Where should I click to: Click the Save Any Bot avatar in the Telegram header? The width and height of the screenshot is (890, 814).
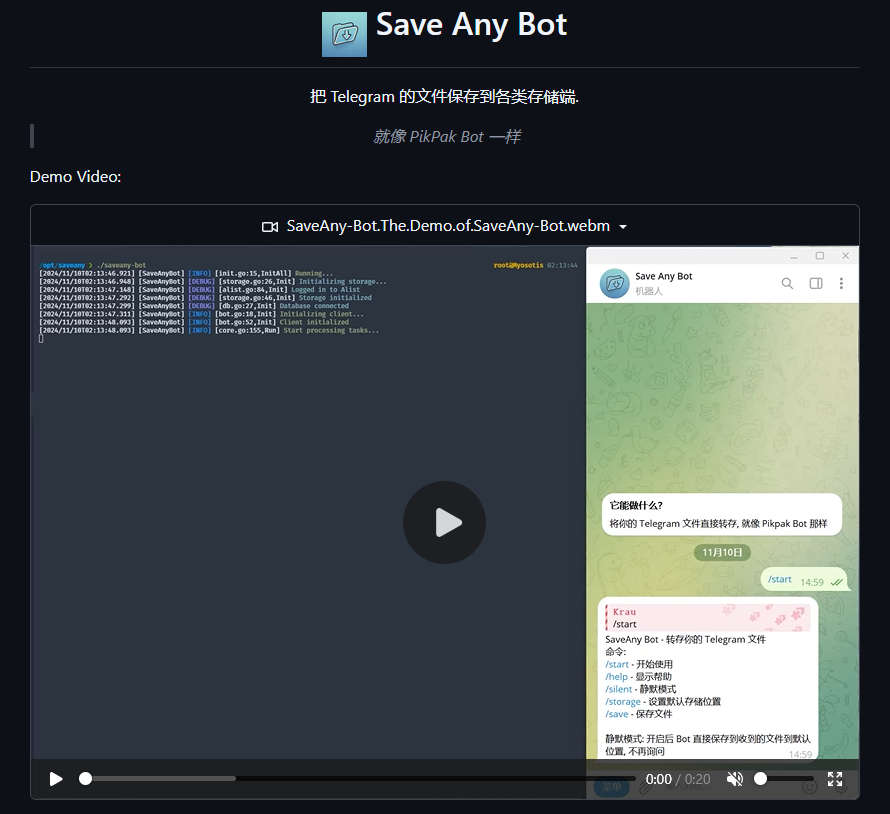tap(615, 283)
